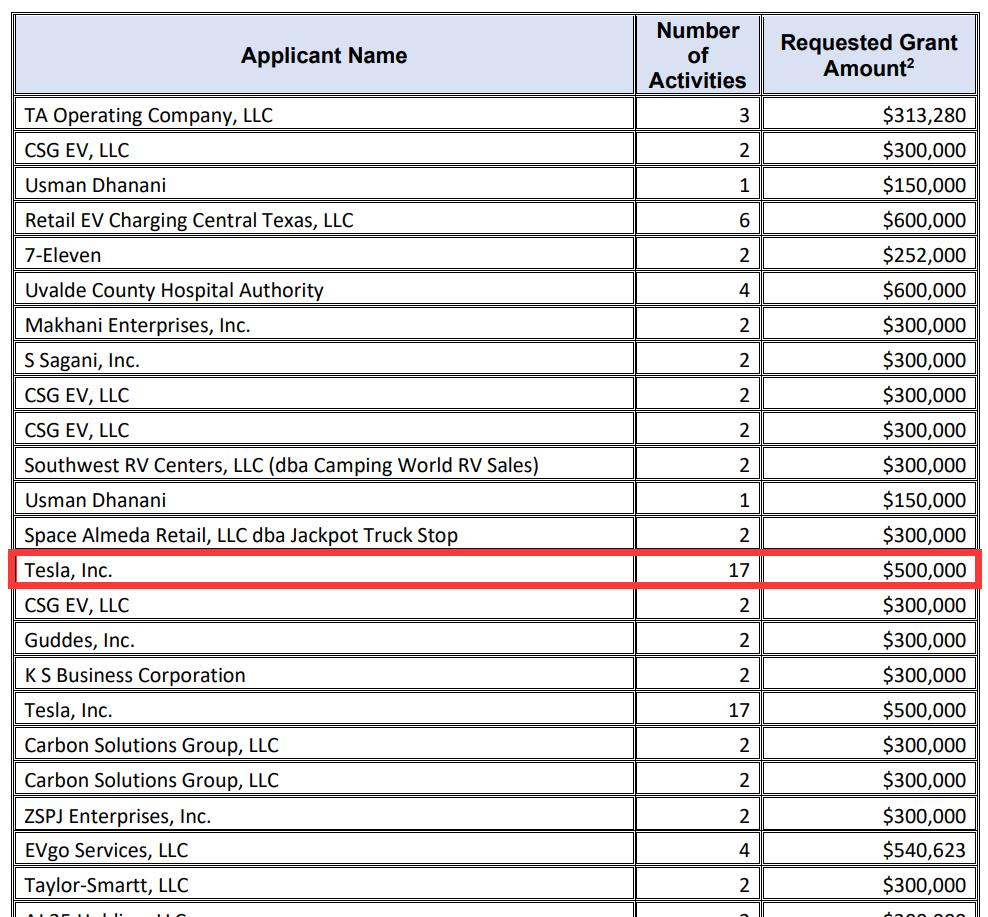Viewport: 988px width, 917px height.
Task: Click the 2 in the Space Almeda row
Action: click(698, 535)
